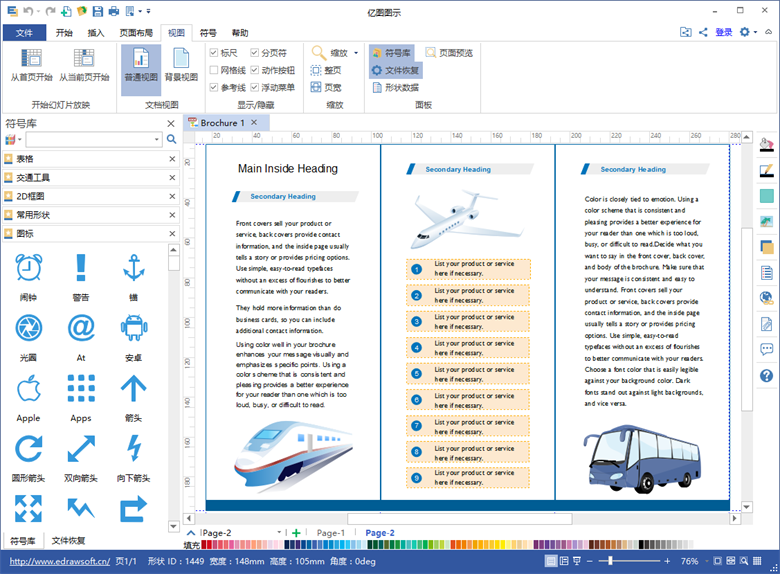Click the save icon in quick access toolbar

tap(97, 11)
